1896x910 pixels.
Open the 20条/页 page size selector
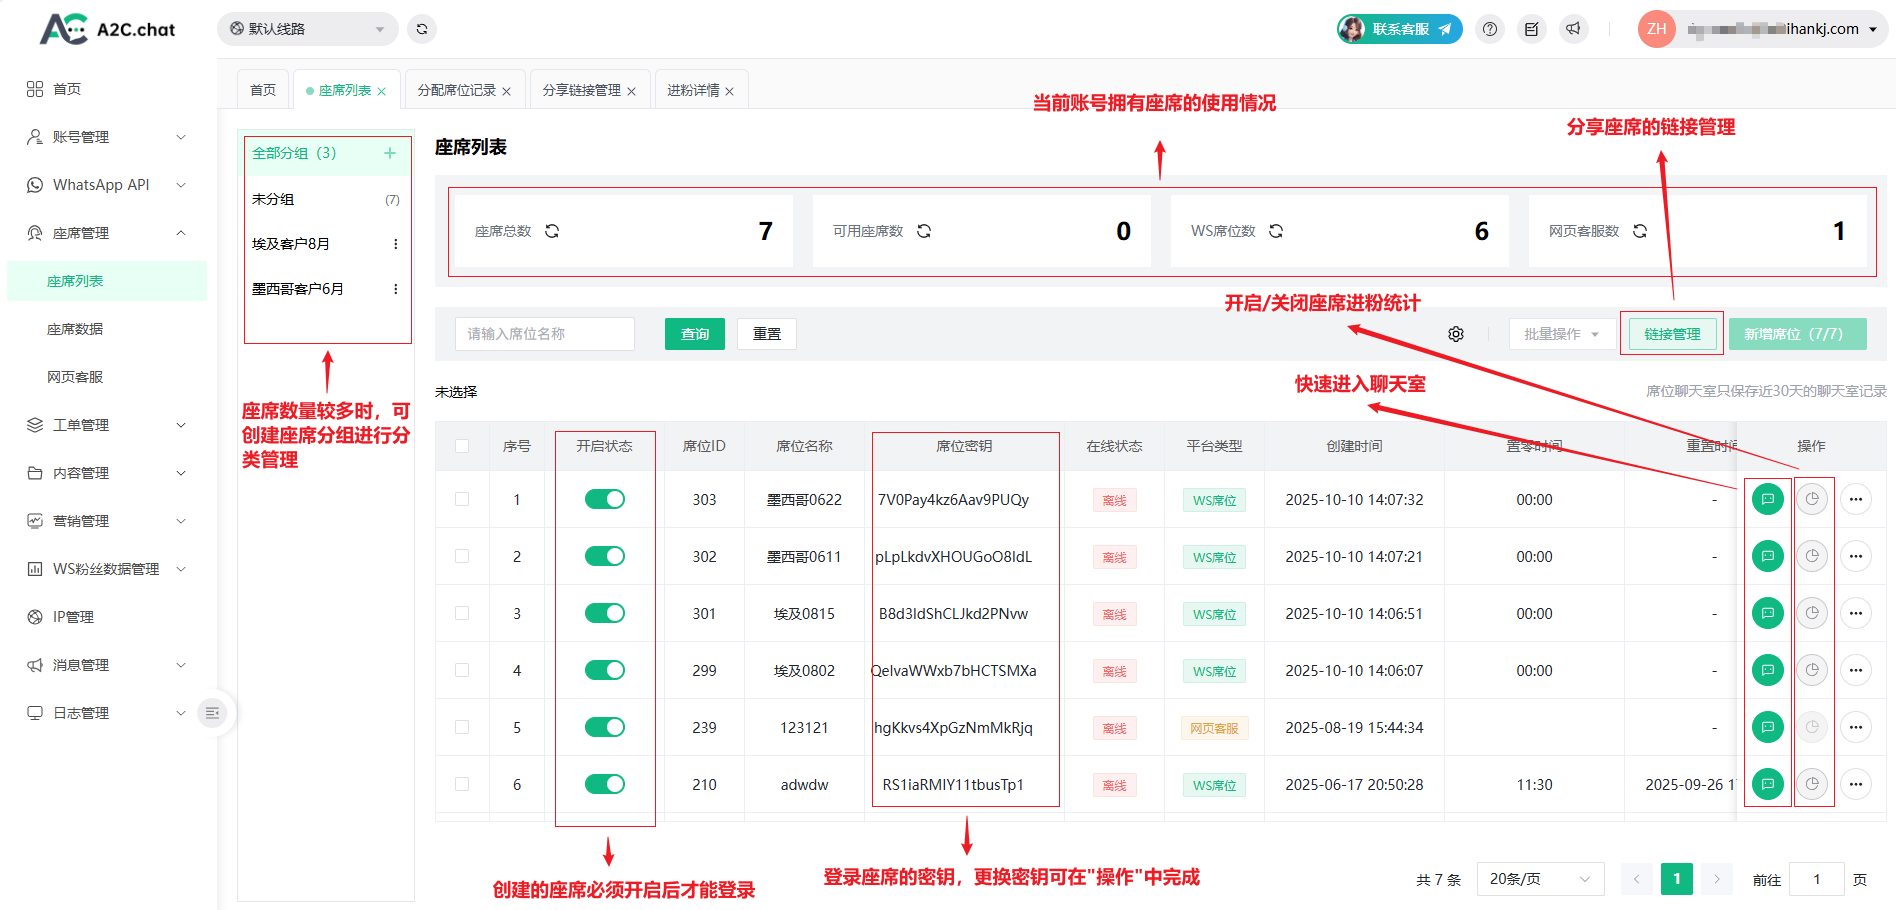pos(1539,879)
